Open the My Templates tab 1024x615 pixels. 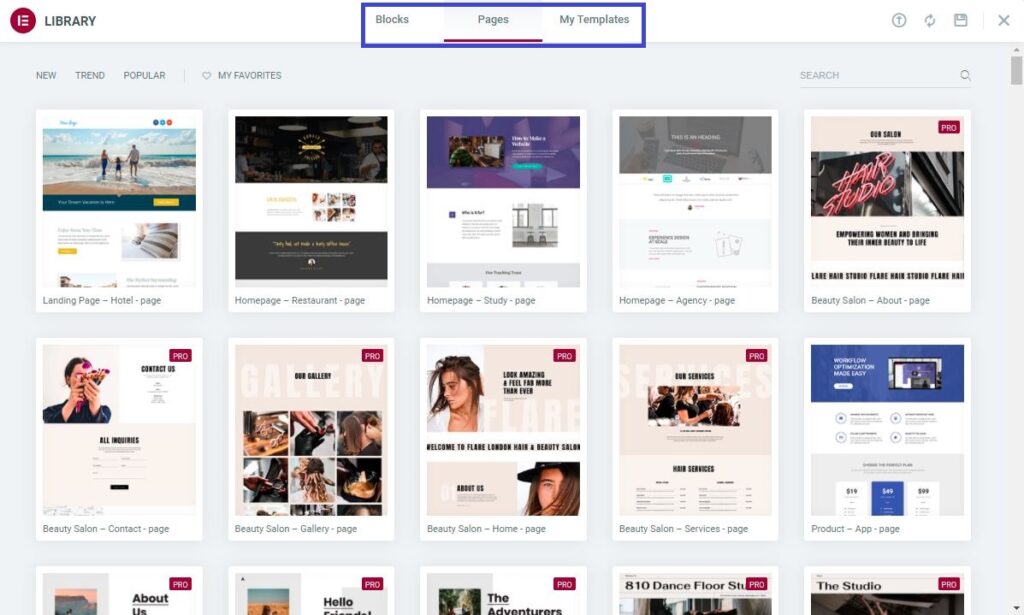pos(594,20)
